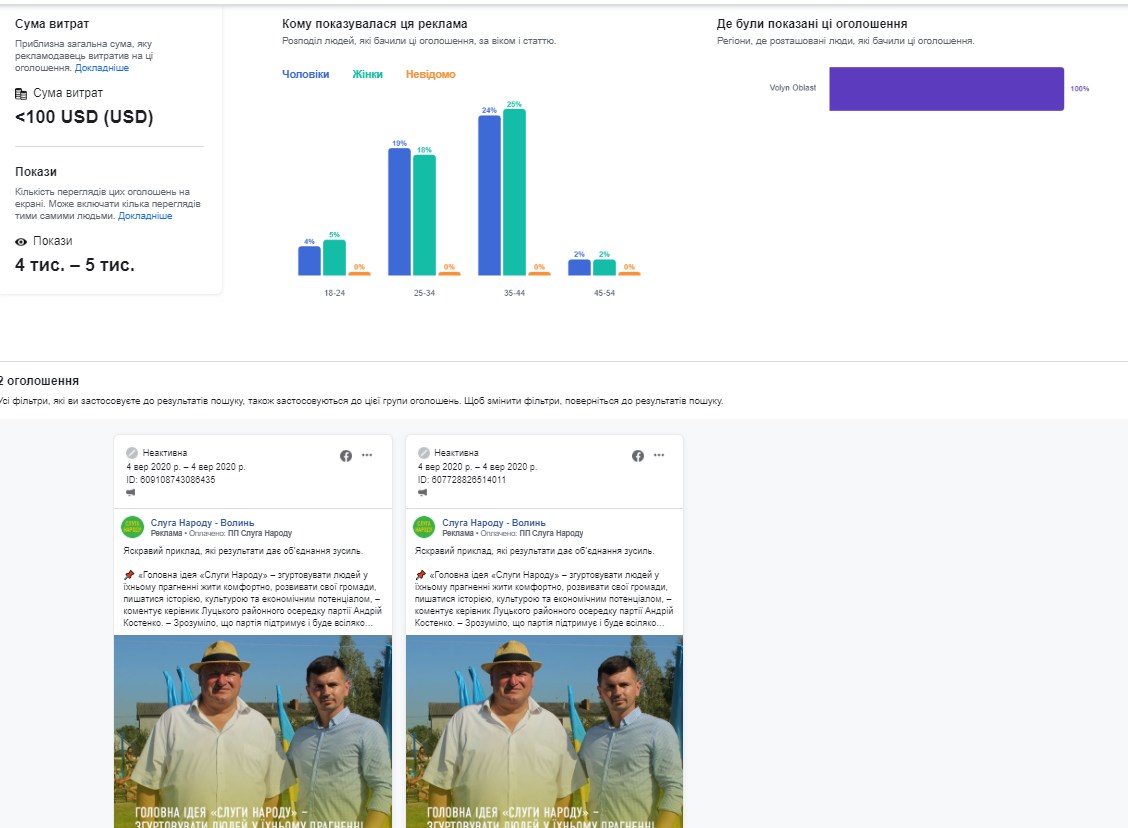Toggle the Чоловіки legend series
The width and height of the screenshot is (1128, 828).
click(305, 75)
